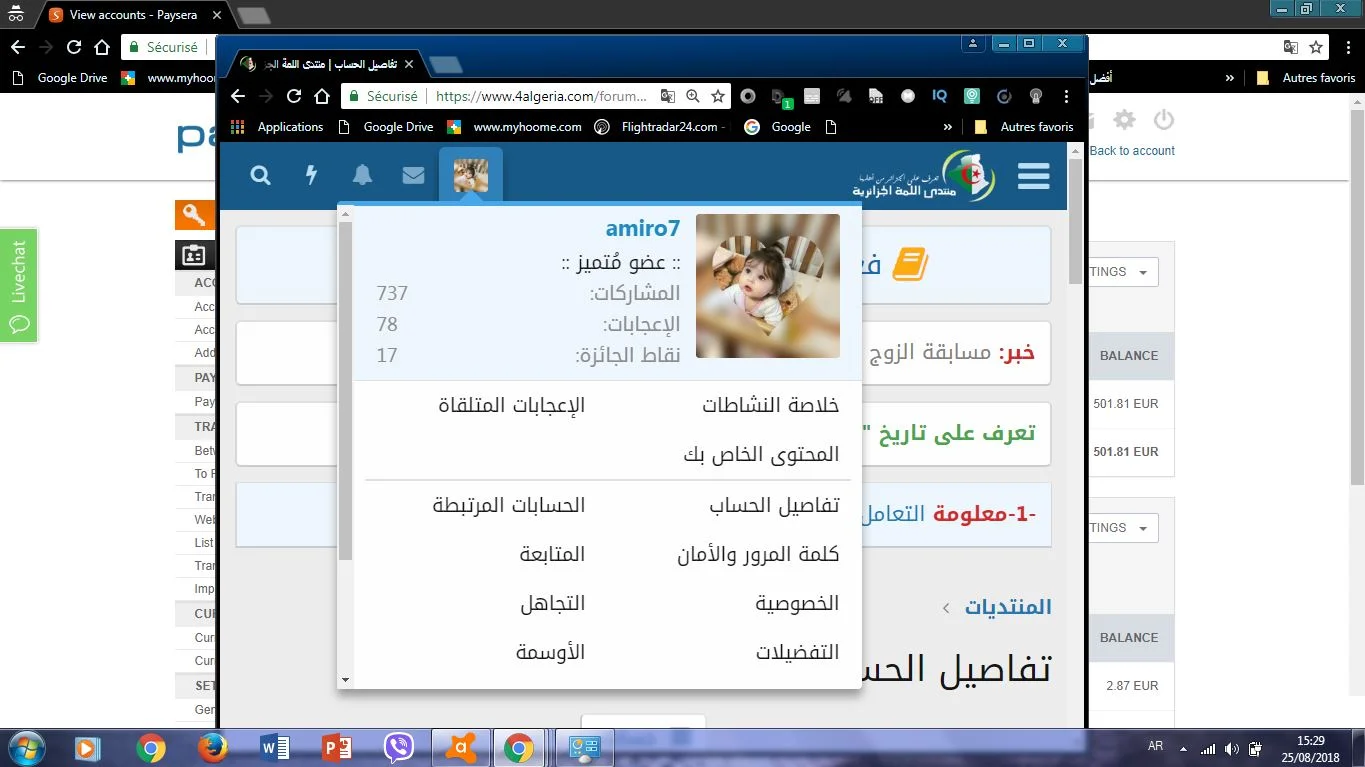Screen dimensions: 1365x767
Task: Open الخصوصية privacy menu entry
Action: [796, 603]
